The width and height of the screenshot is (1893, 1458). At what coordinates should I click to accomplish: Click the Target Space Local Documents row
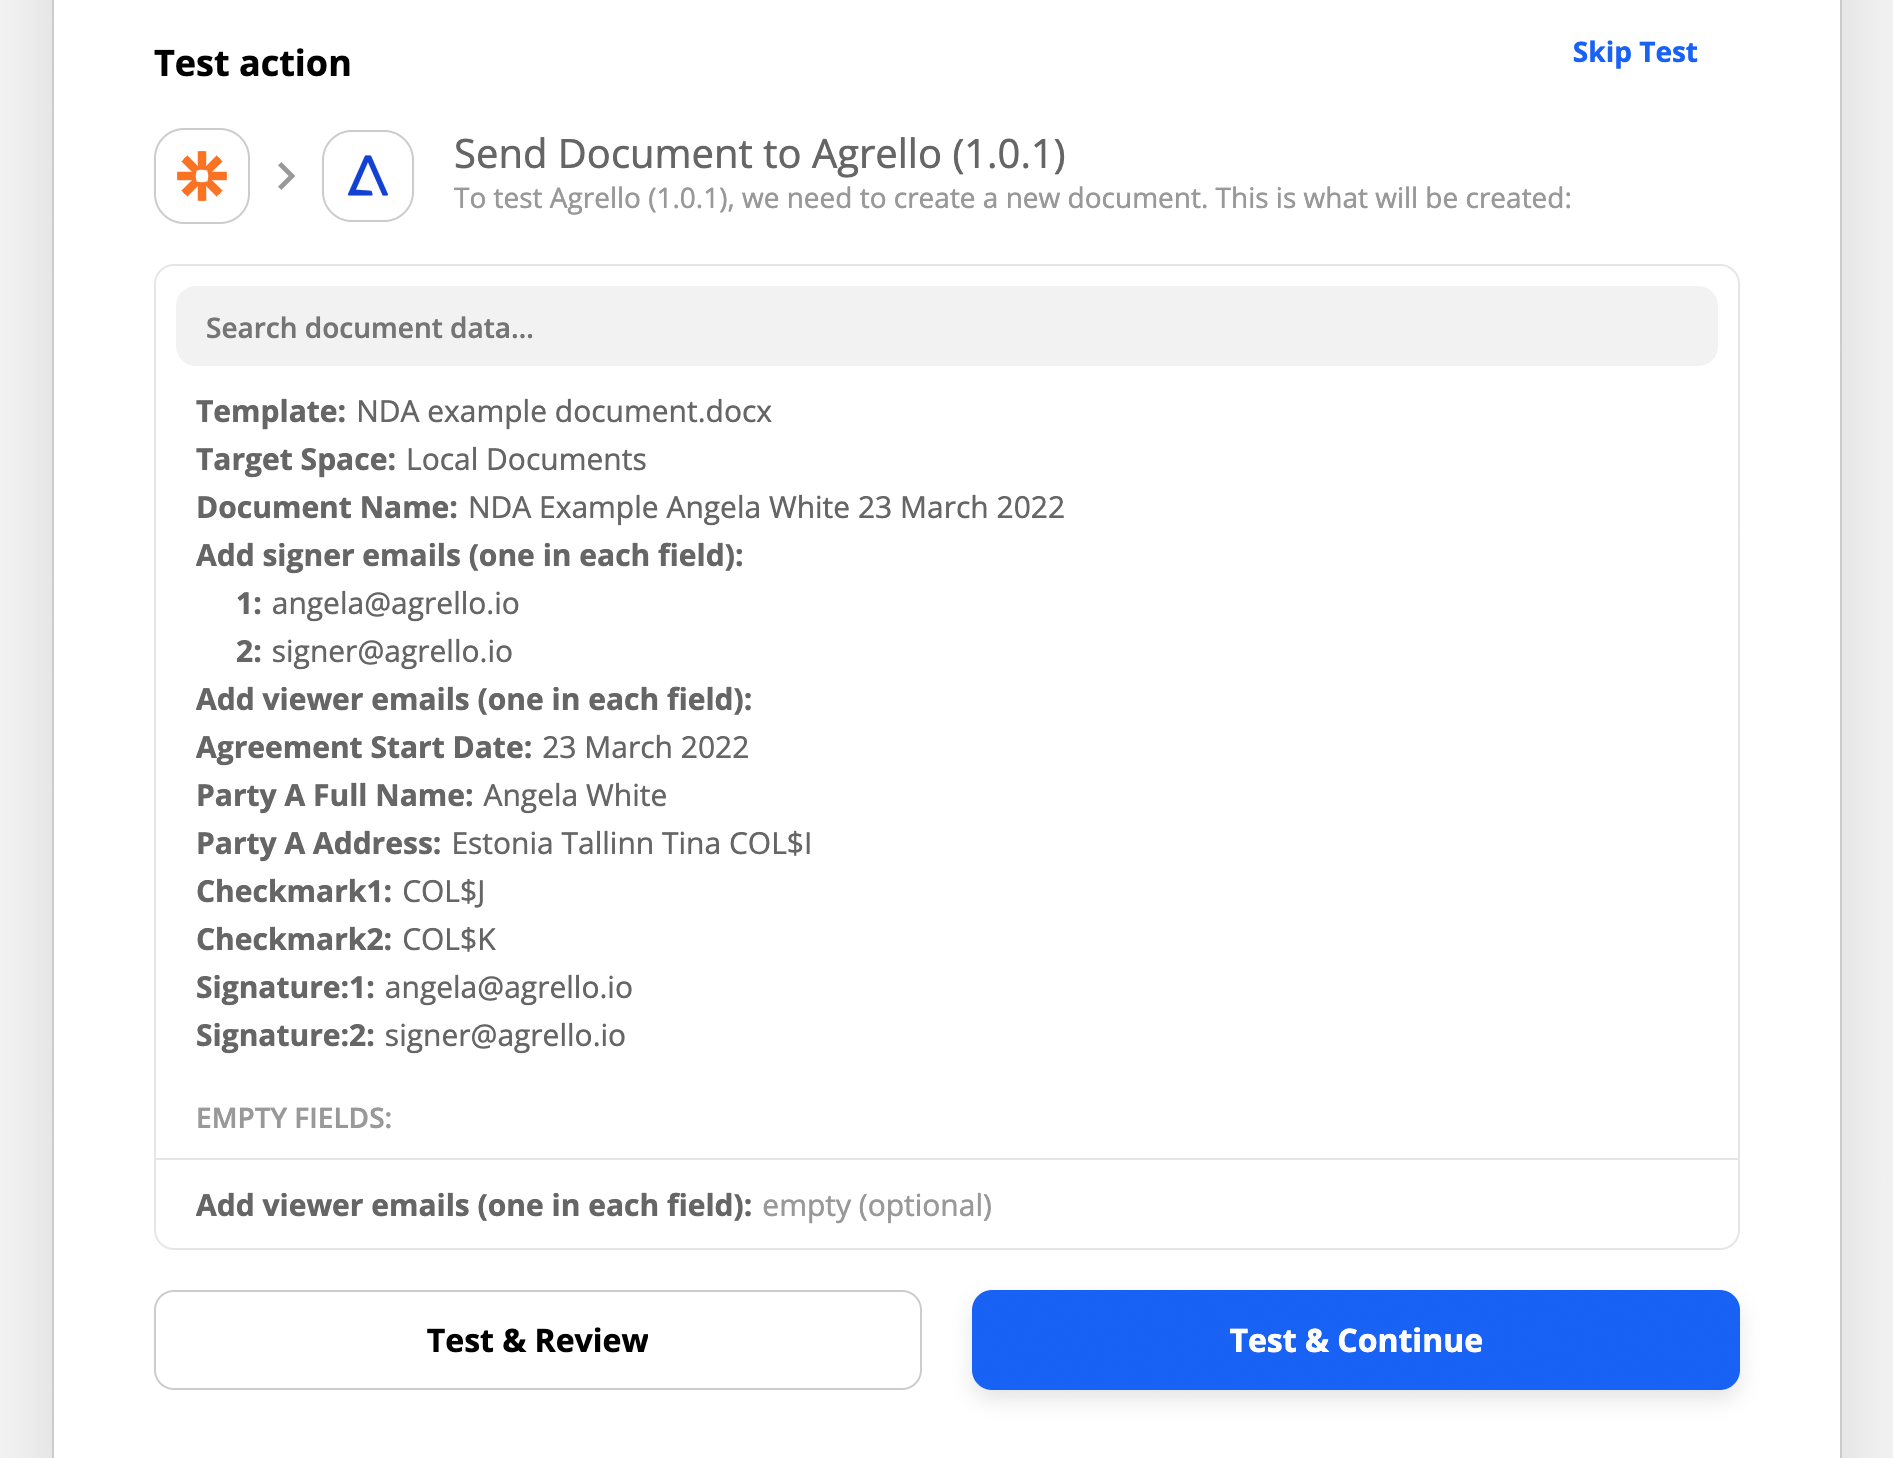[x=421, y=460]
